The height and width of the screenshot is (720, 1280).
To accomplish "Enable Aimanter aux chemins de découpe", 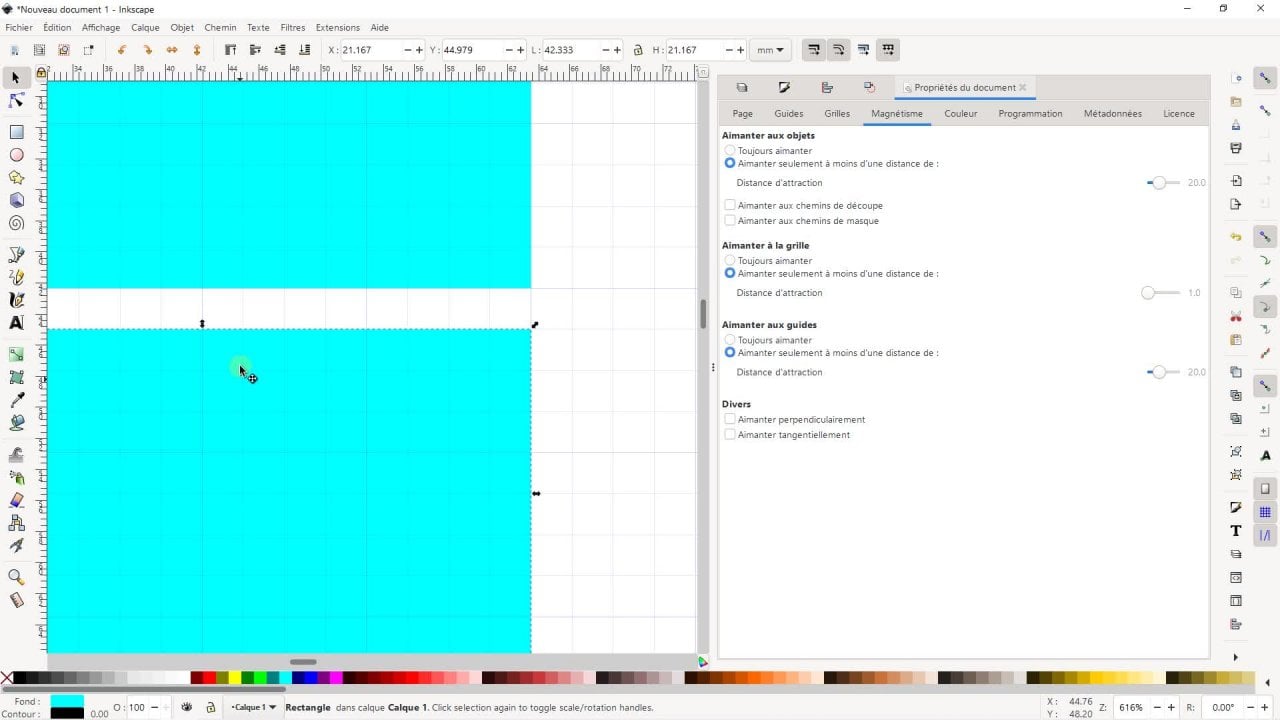I will (730, 206).
